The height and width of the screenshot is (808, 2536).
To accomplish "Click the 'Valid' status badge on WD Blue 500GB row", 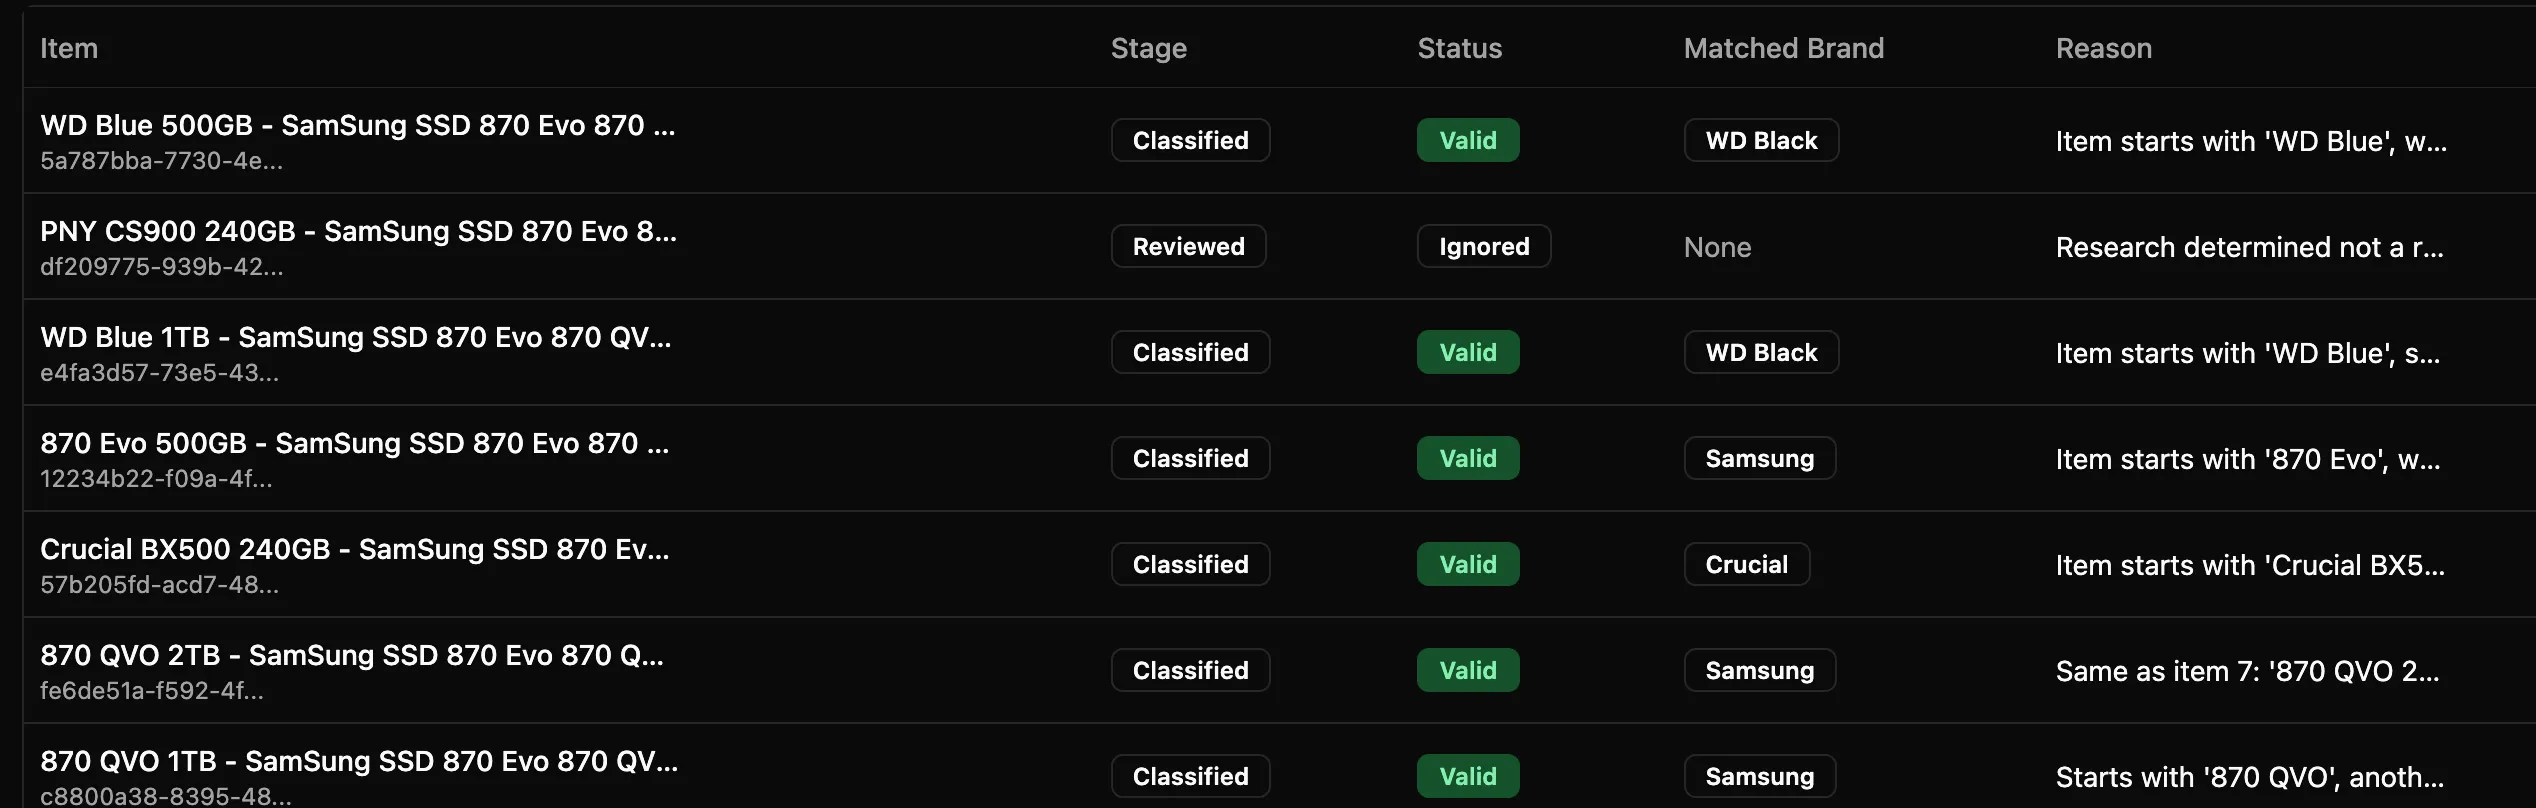I will click(1467, 140).
